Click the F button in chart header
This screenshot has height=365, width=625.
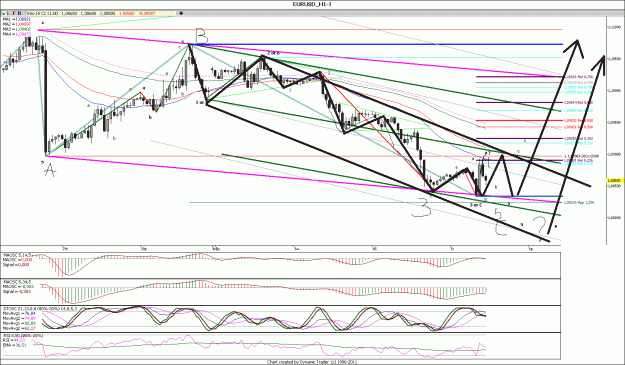tap(14, 13)
